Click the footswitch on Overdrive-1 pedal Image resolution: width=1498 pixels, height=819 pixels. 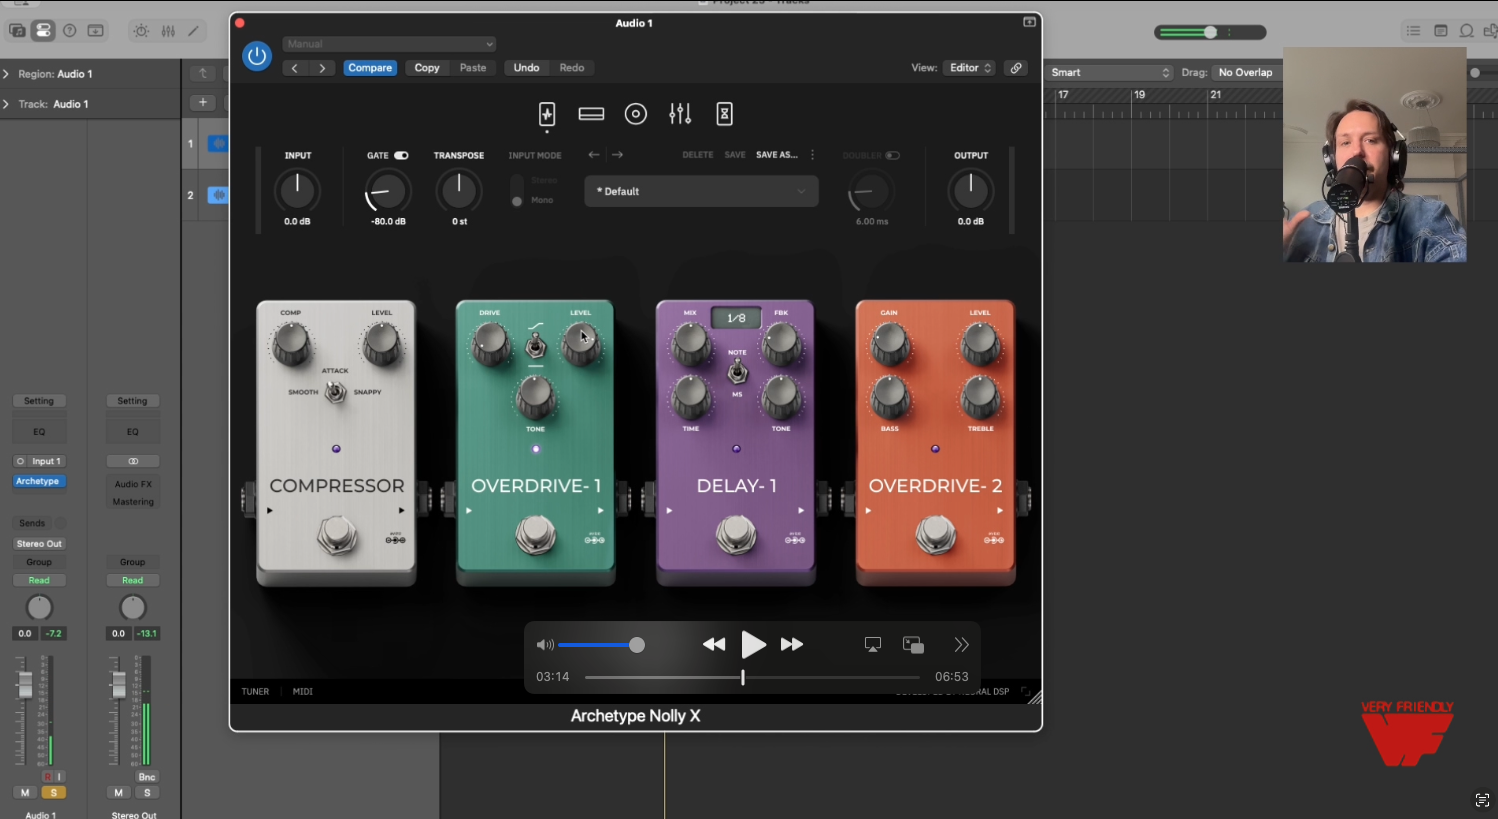tap(536, 536)
